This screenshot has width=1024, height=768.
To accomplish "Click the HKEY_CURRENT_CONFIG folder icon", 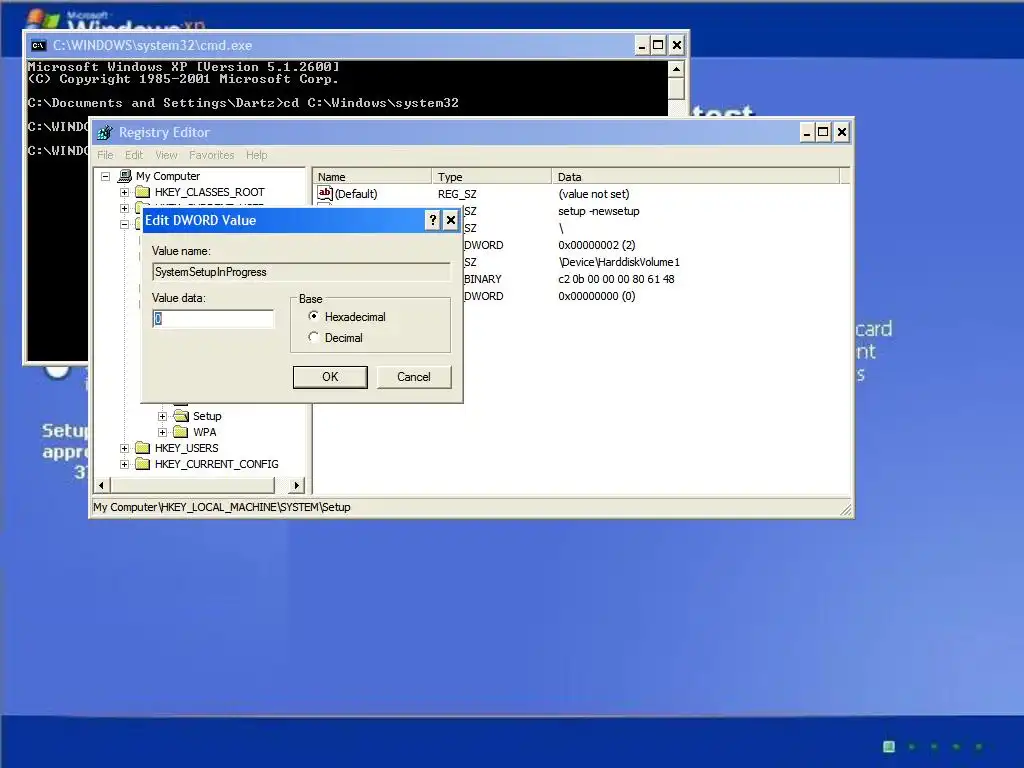I will point(142,464).
